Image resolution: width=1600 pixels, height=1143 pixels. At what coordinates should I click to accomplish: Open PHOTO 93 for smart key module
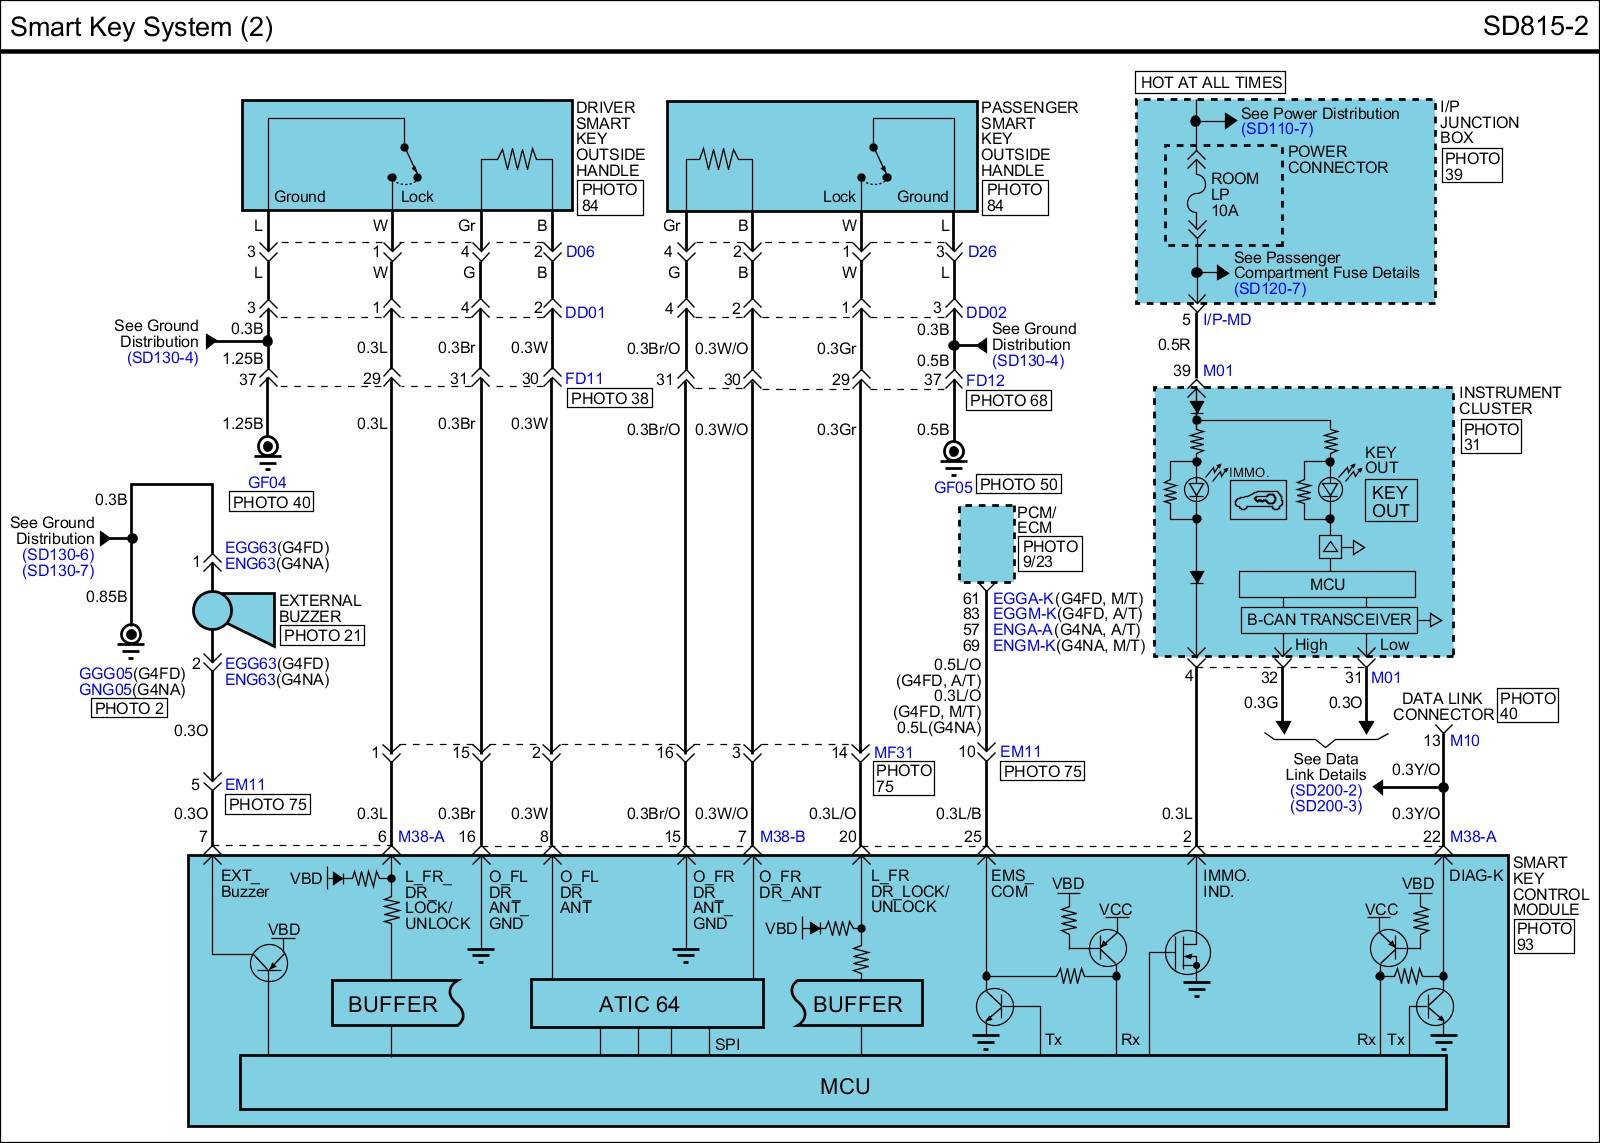1544,936
